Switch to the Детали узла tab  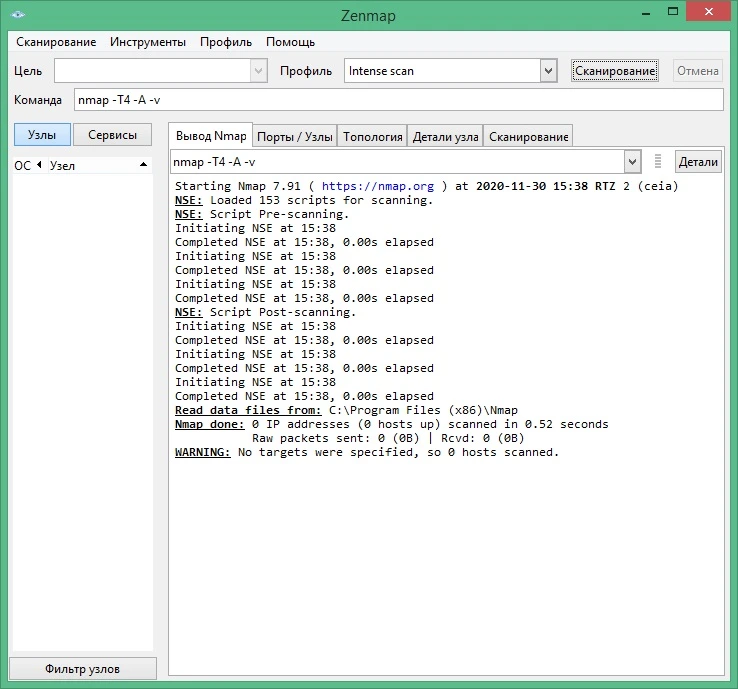click(445, 136)
